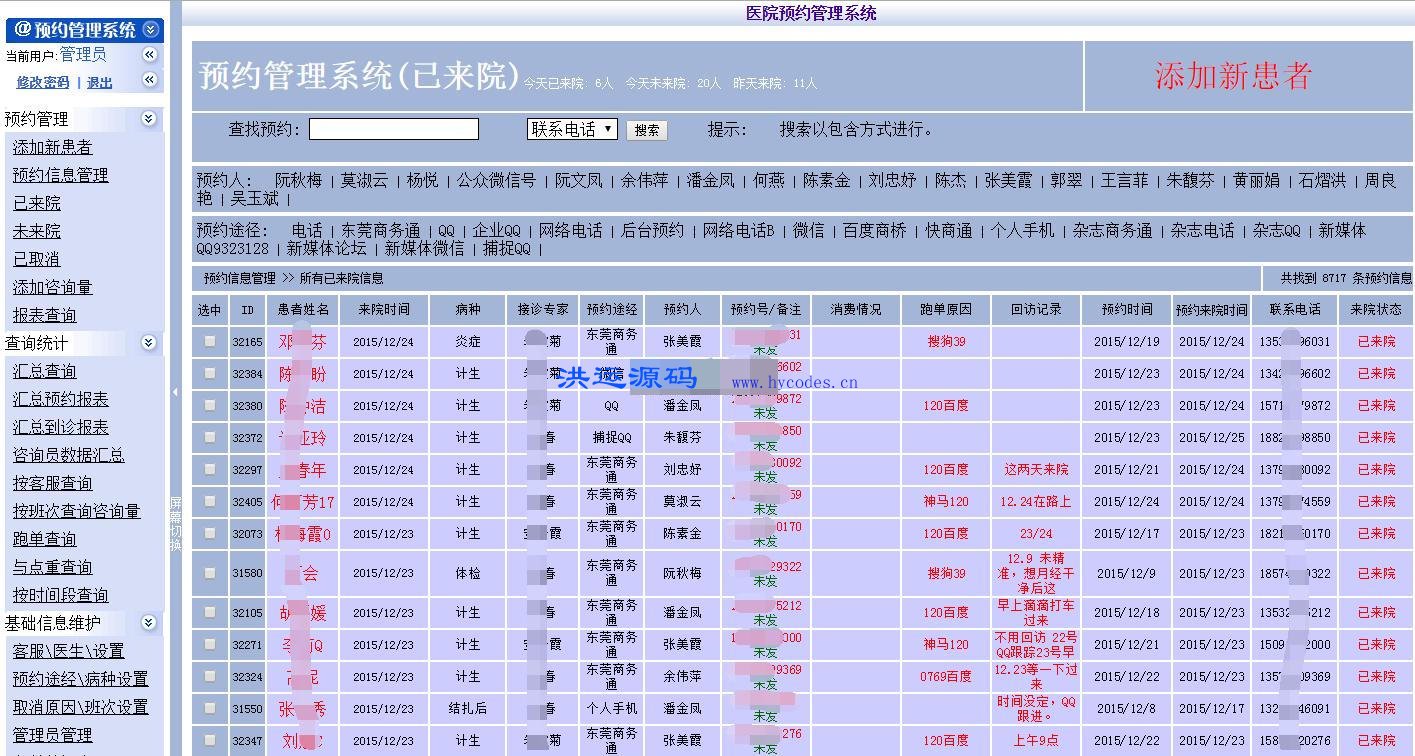Open 管理员管理 sidebar item
Screen dimensions: 1415x756
click(52, 735)
